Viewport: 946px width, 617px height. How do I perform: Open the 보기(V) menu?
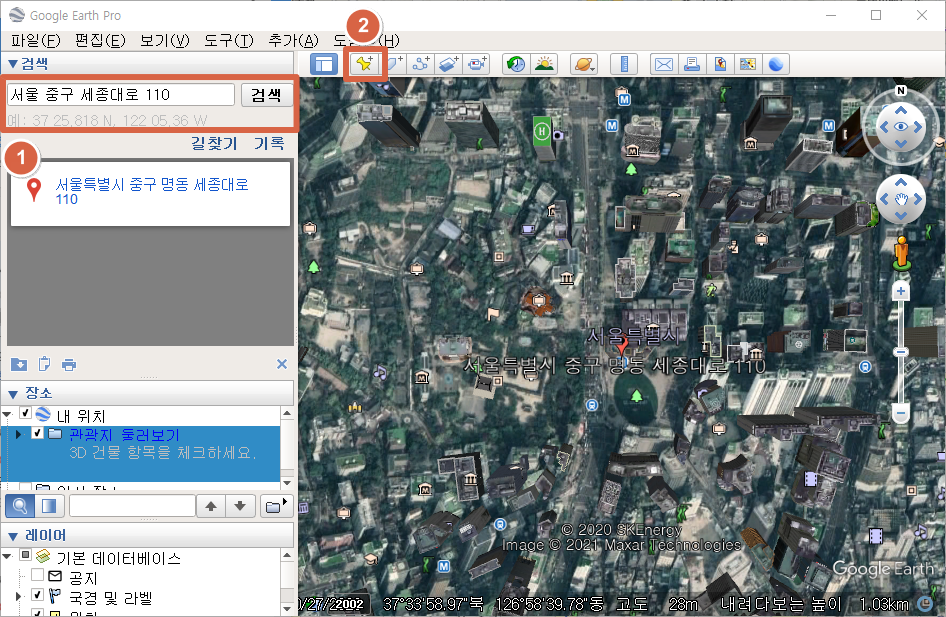pos(165,40)
